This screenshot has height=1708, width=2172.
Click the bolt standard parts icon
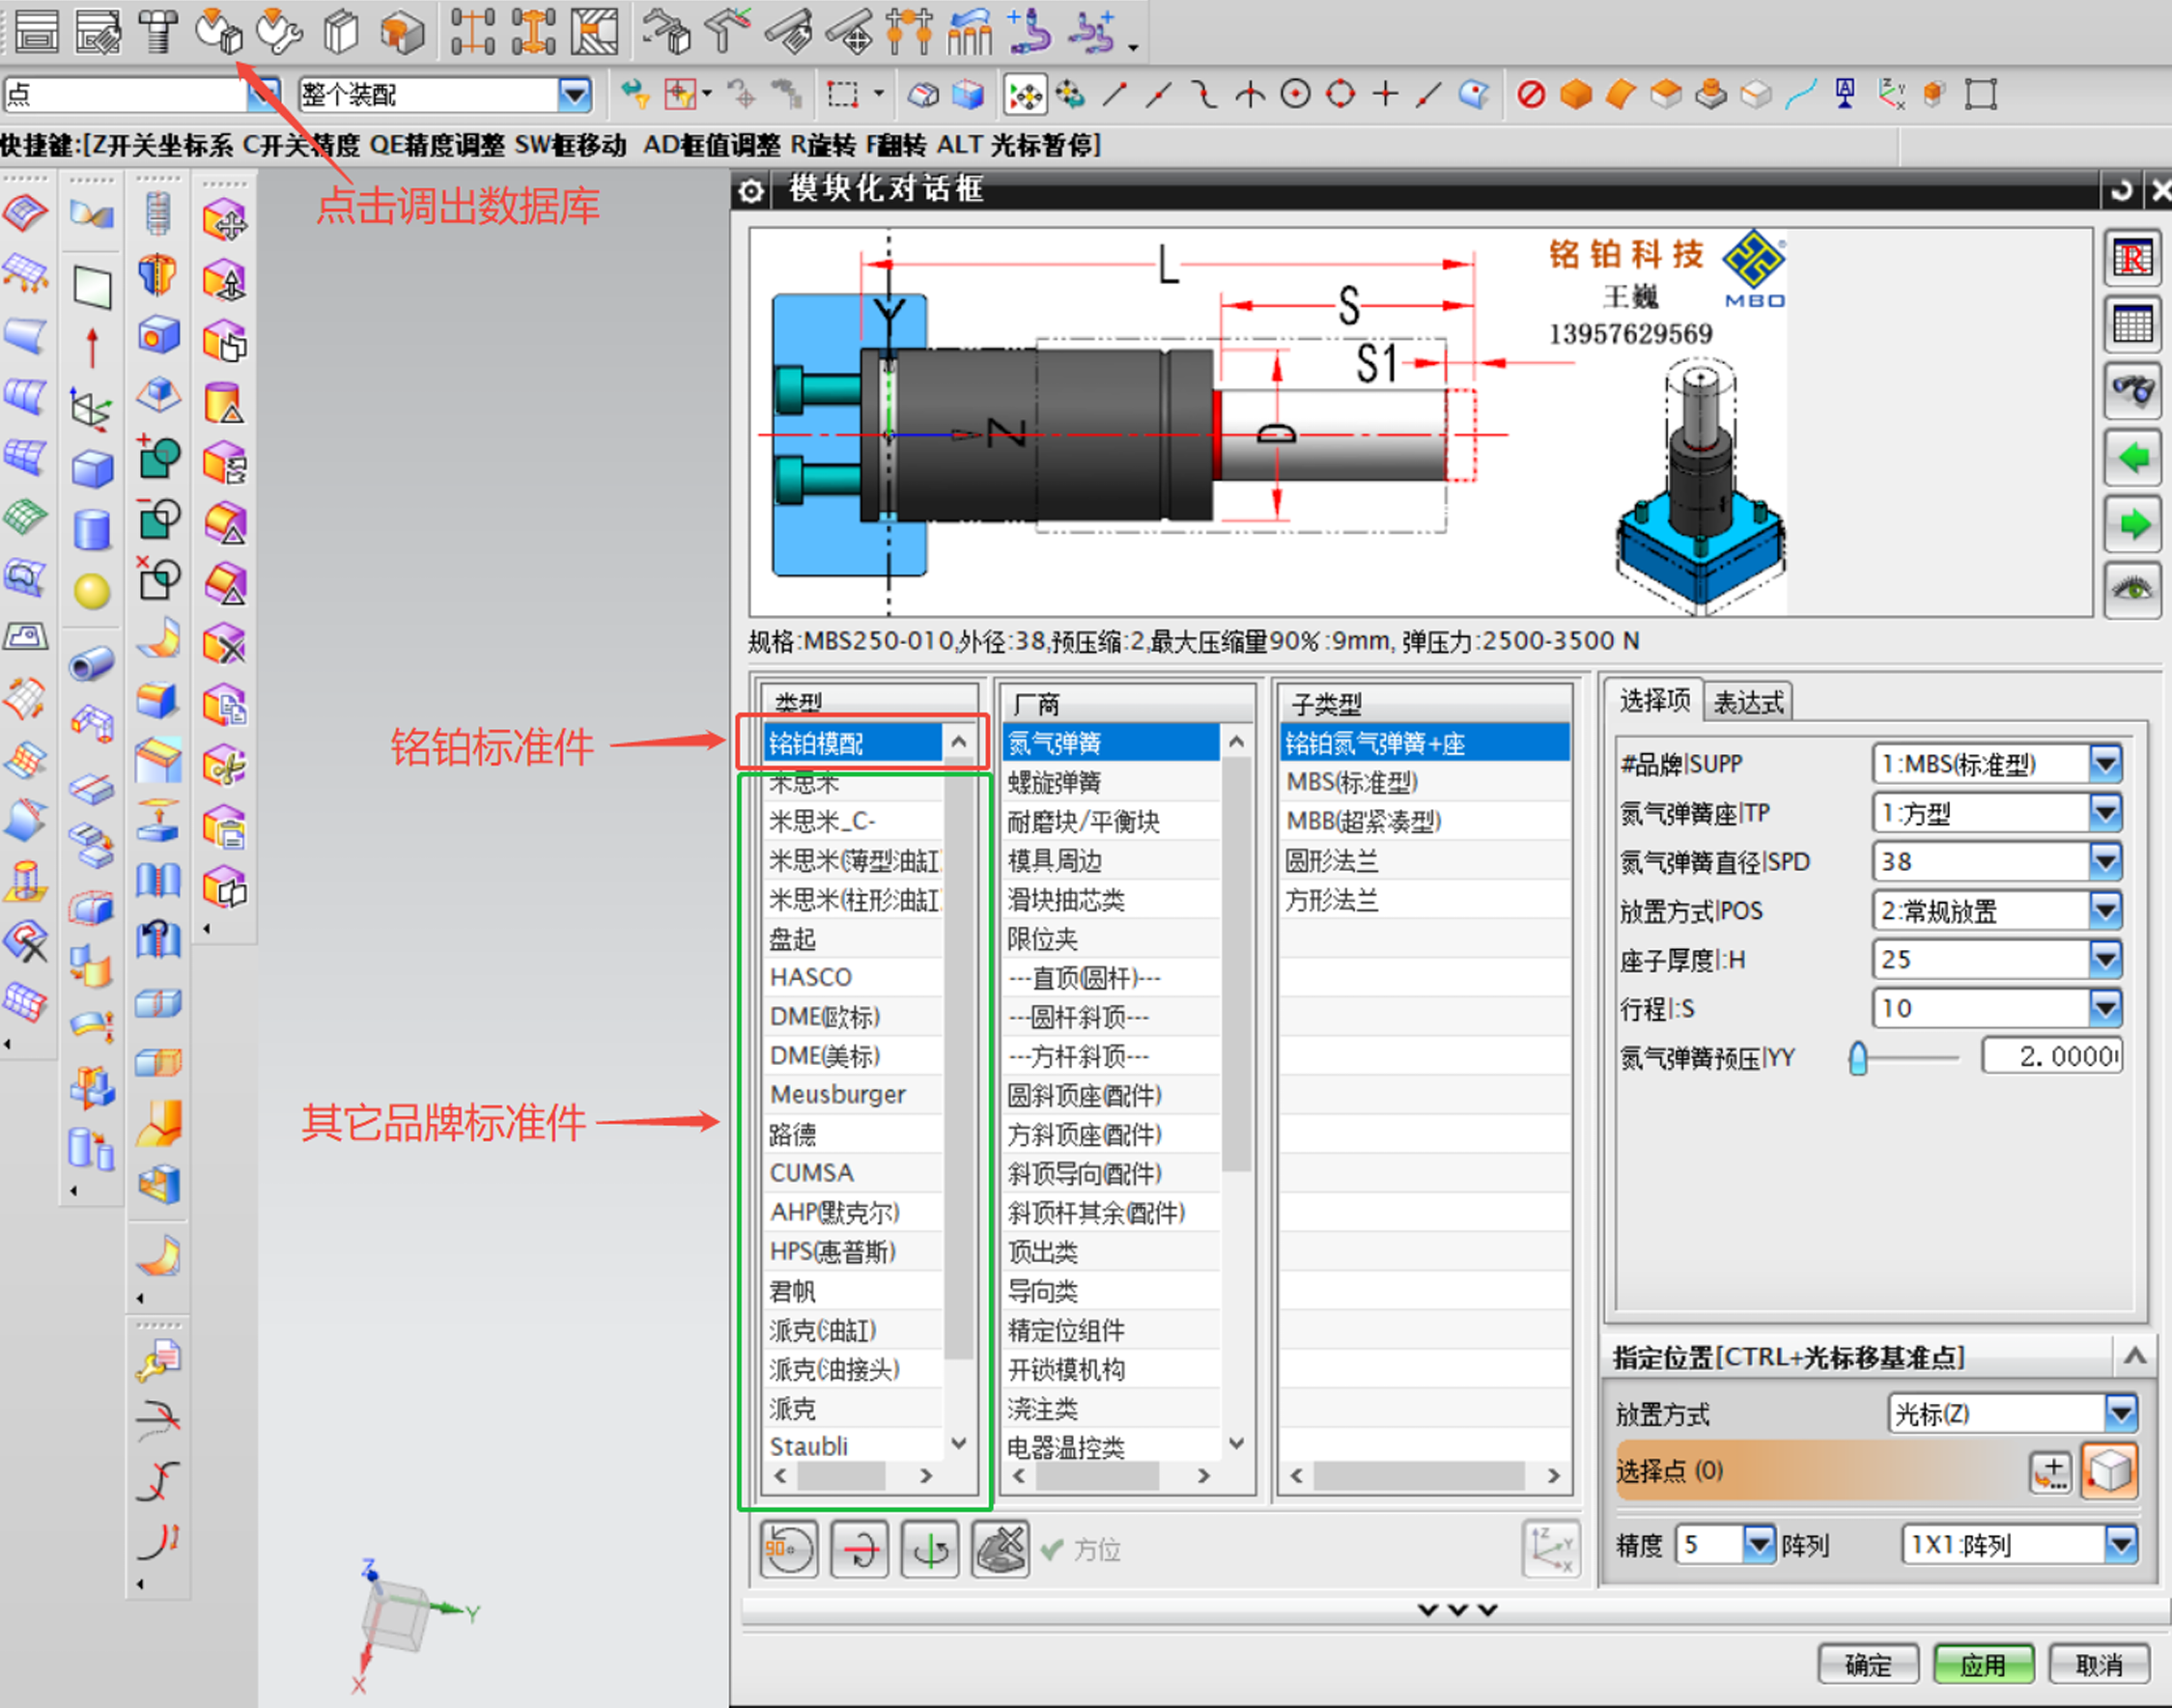pos(157,30)
